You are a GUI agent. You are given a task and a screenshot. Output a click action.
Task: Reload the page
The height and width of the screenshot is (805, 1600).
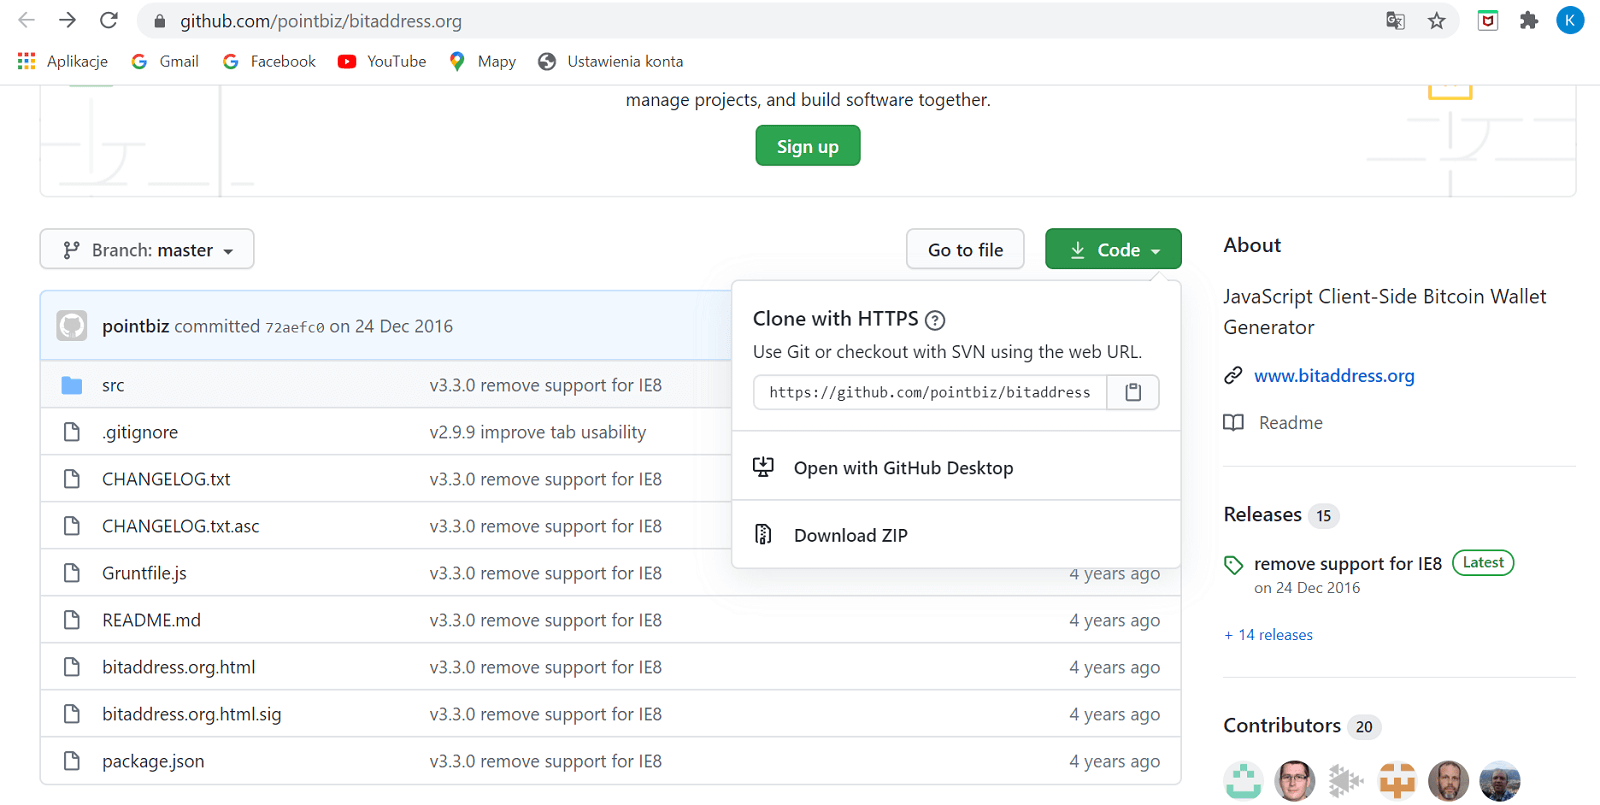[109, 20]
